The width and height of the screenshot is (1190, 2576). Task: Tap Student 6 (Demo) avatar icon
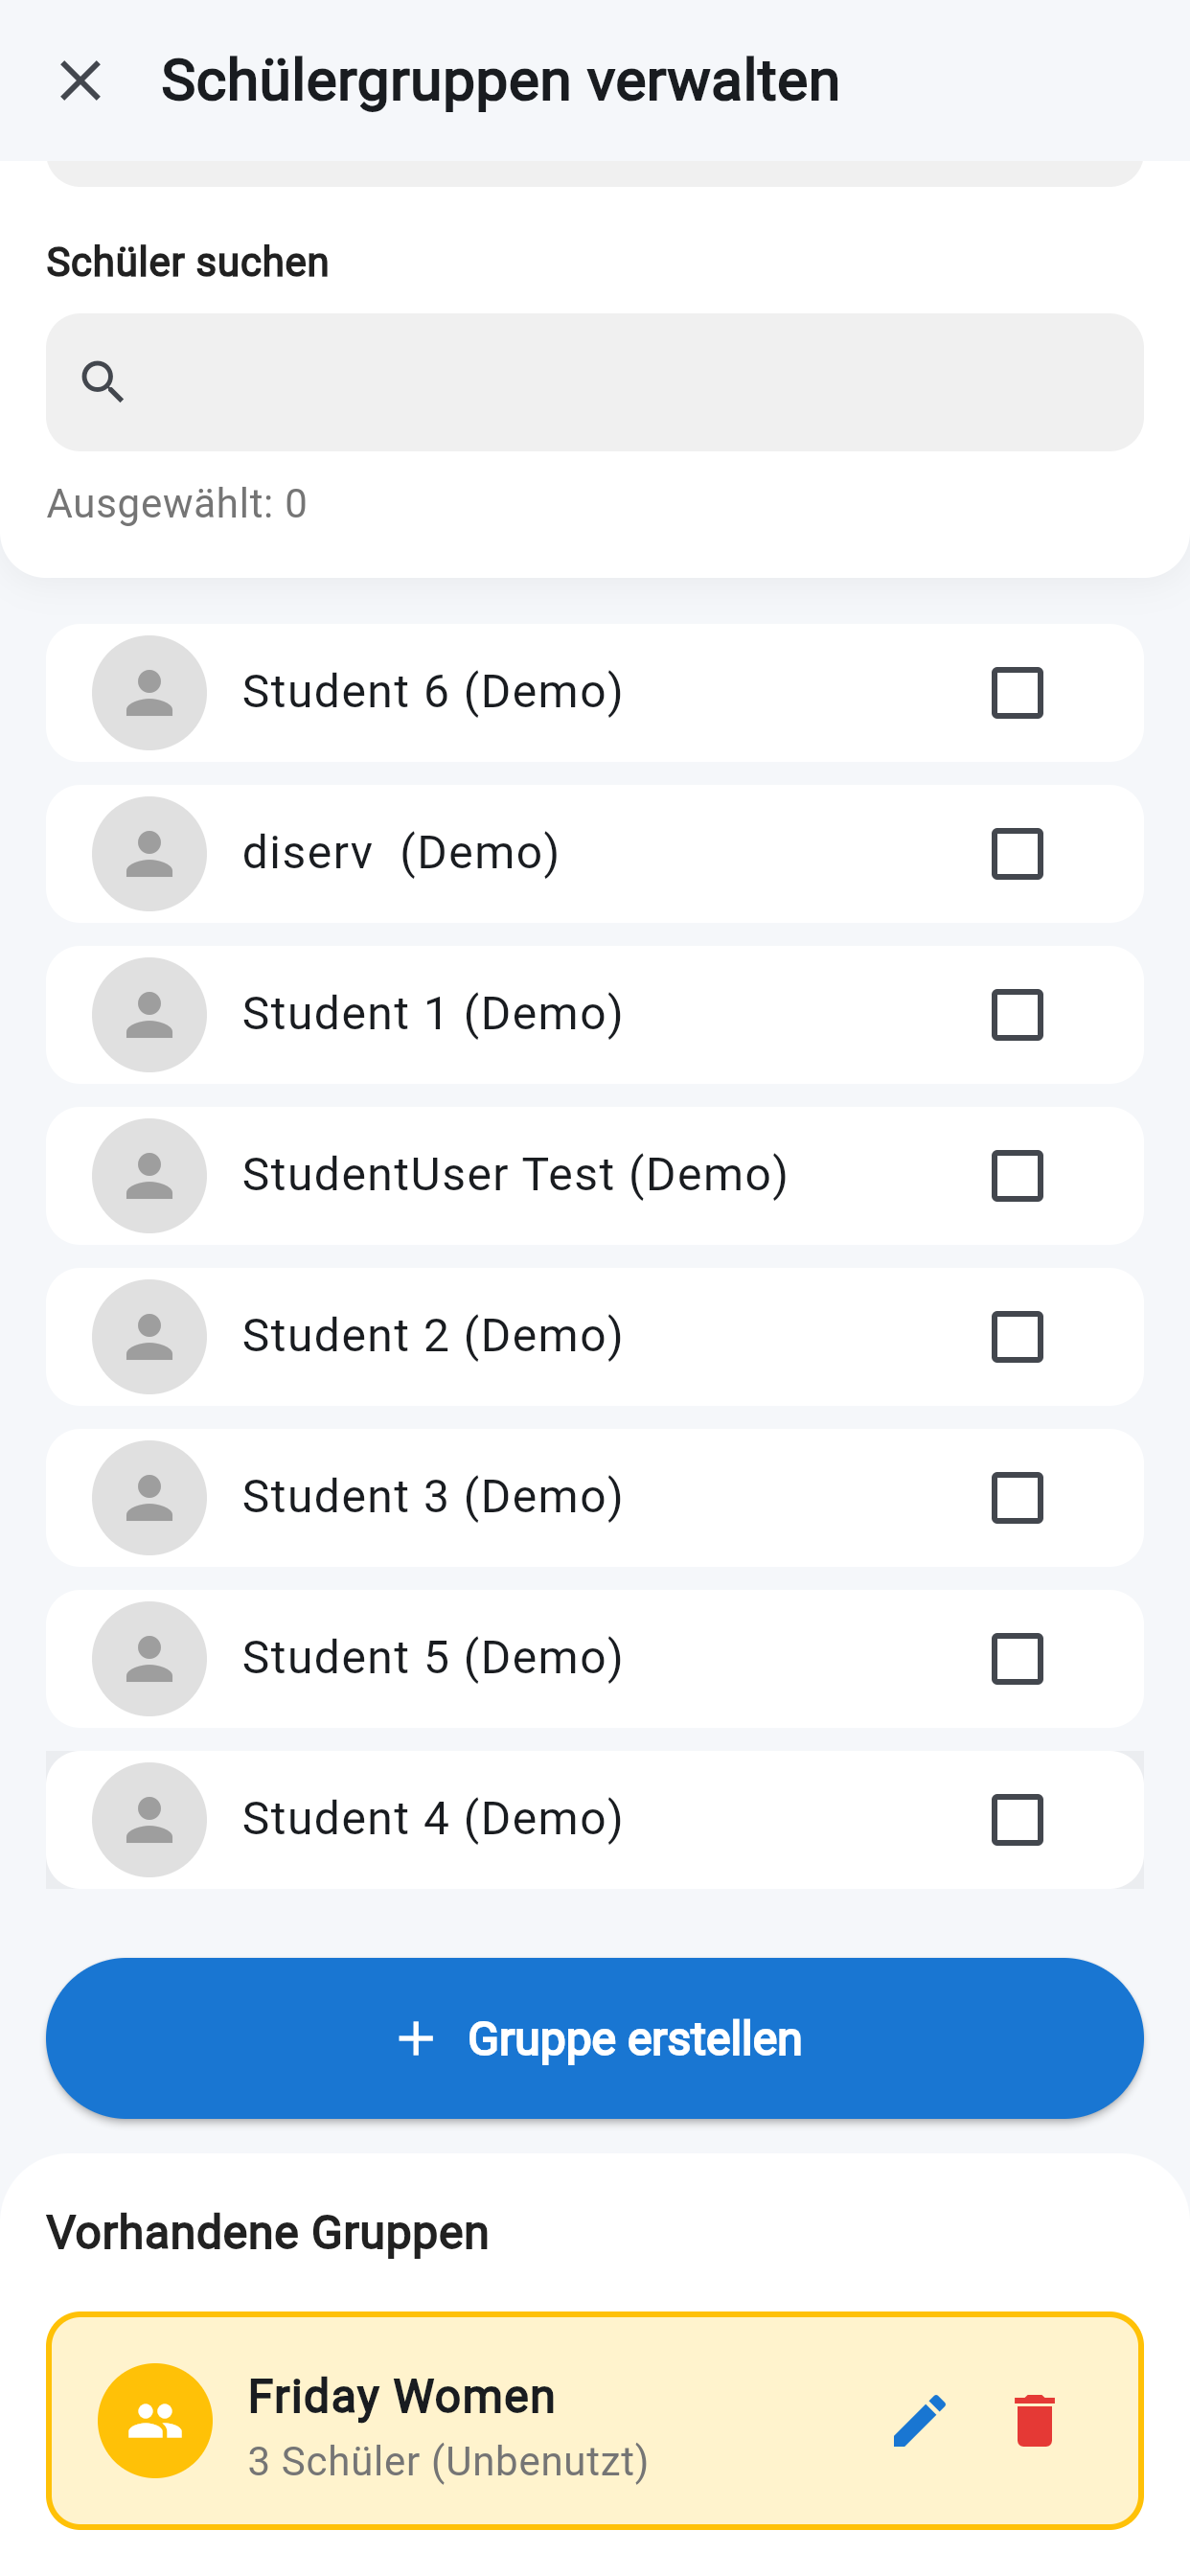(149, 693)
